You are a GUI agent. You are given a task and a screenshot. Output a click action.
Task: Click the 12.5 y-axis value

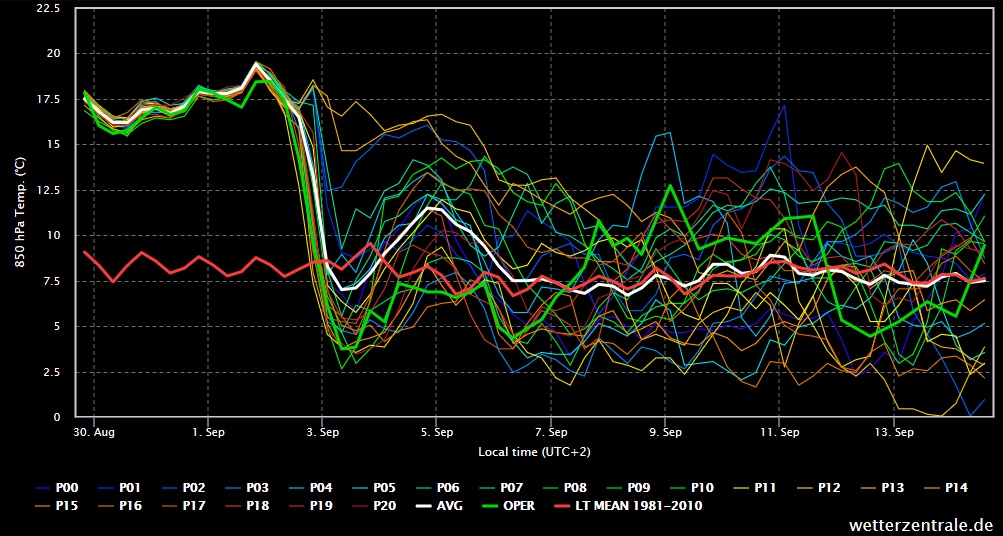50,190
